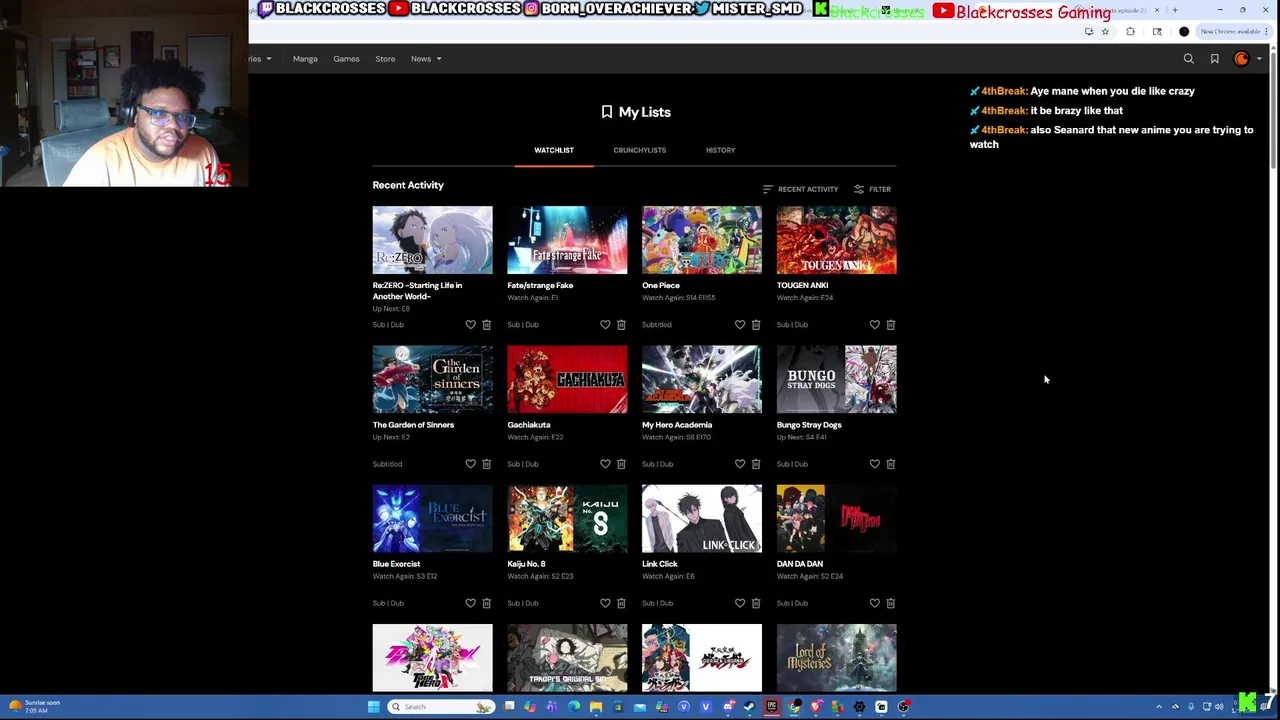The image size is (1280, 720).
Task: Delete Kaiju No. 8 with trash icon
Action: (x=621, y=603)
